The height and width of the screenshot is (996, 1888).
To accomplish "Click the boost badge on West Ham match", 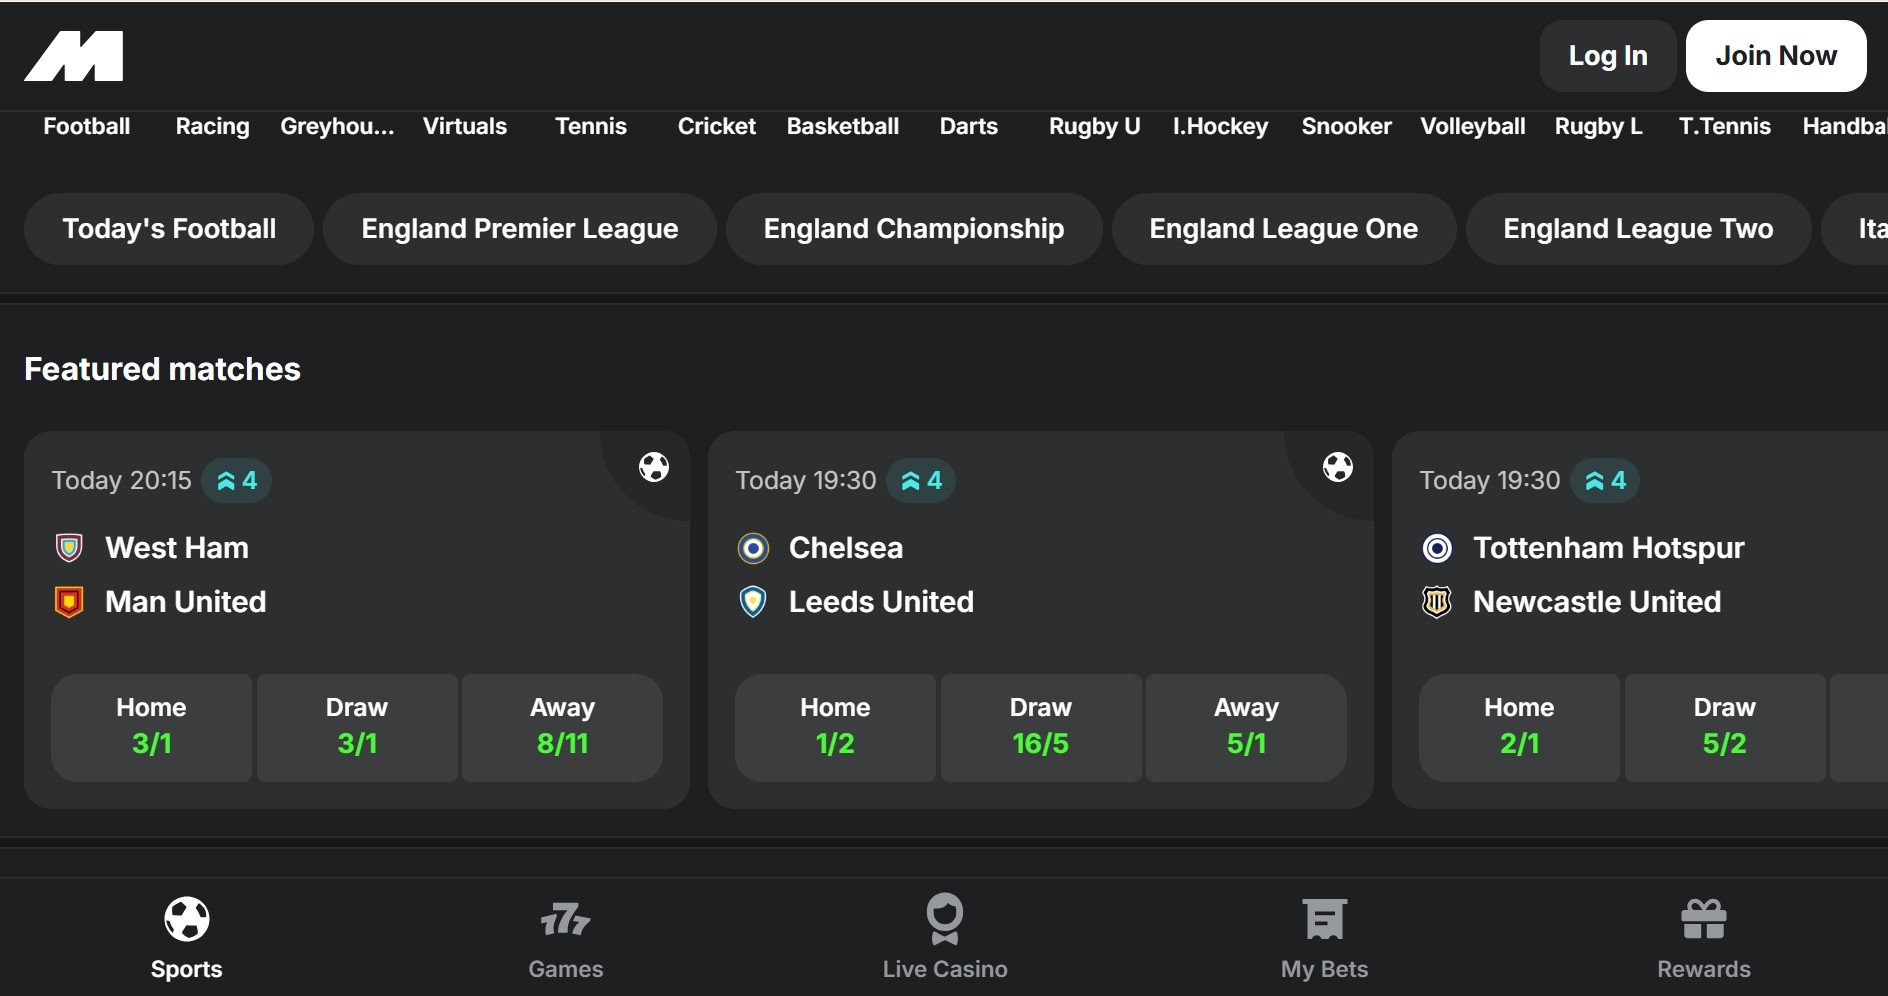I will point(237,481).
